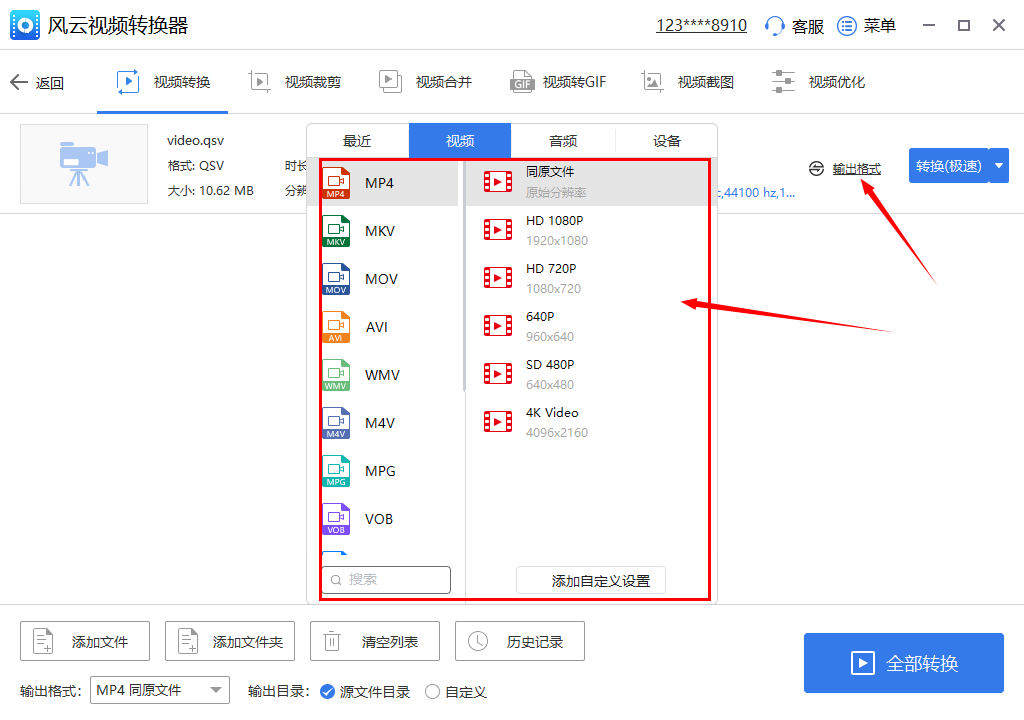Open the 菜单 menu
This screenshot has height=720, width=1024.
[866, 26]
